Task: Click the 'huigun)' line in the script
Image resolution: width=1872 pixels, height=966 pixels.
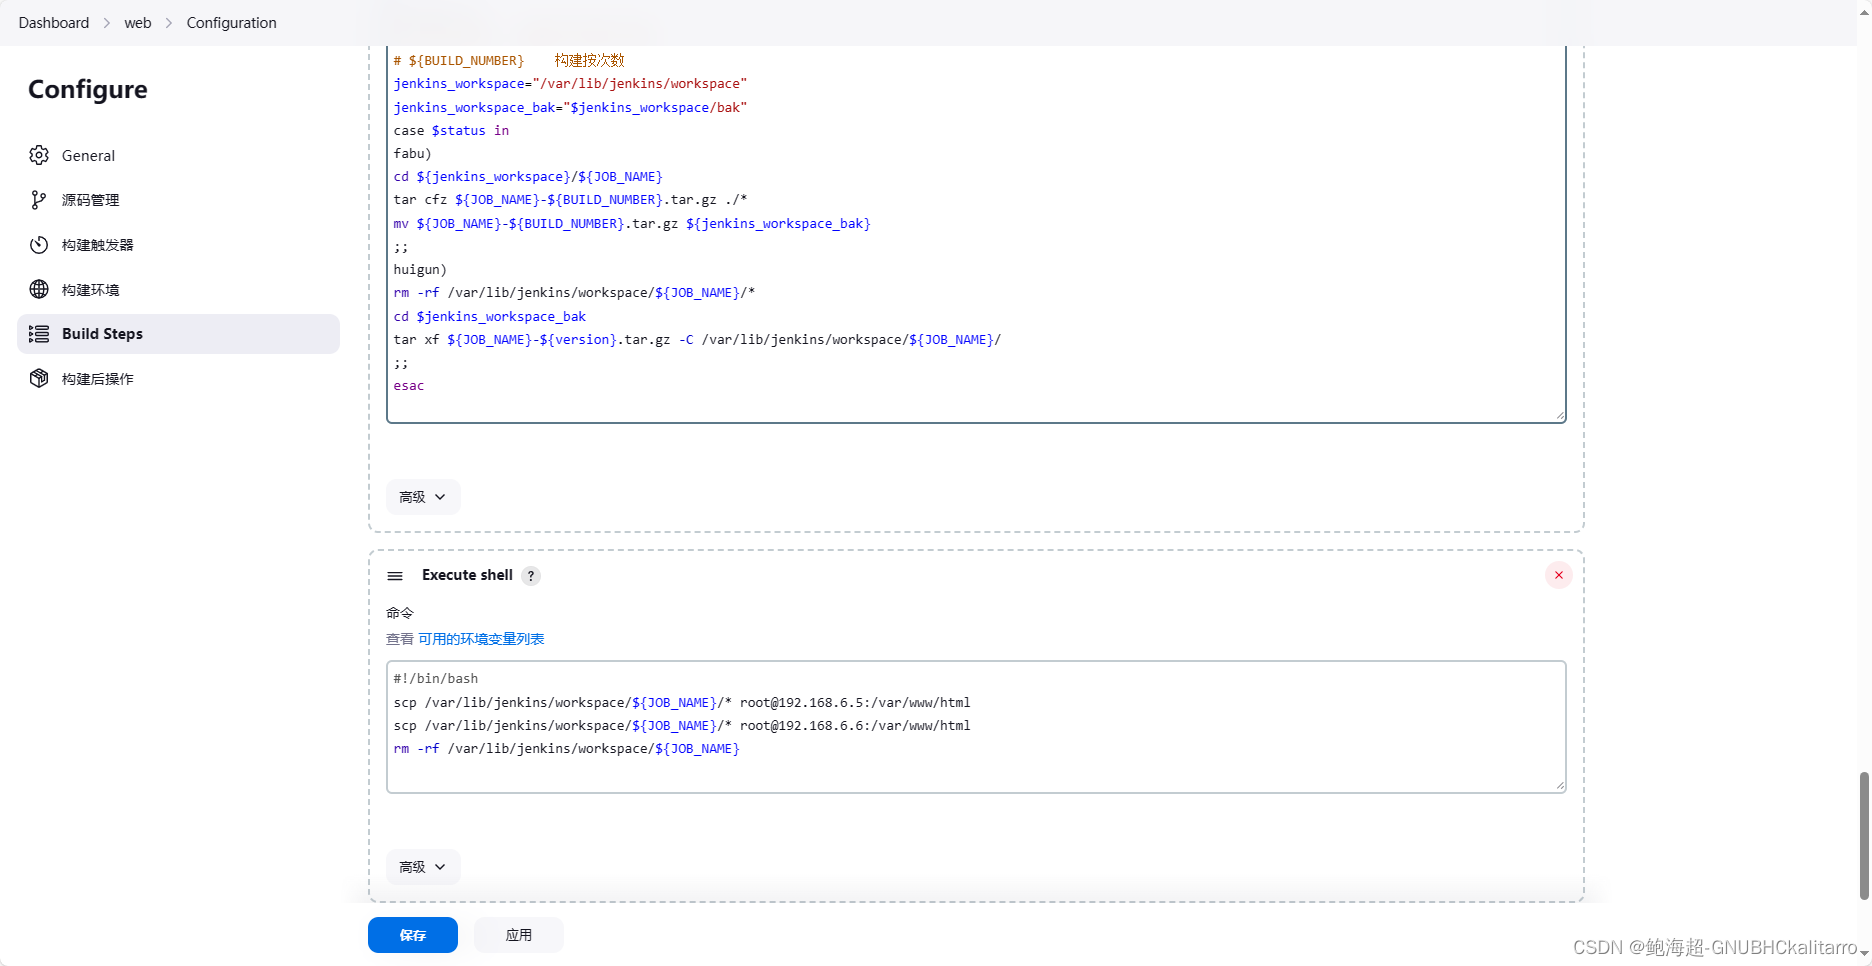Action: coord(420,270)
